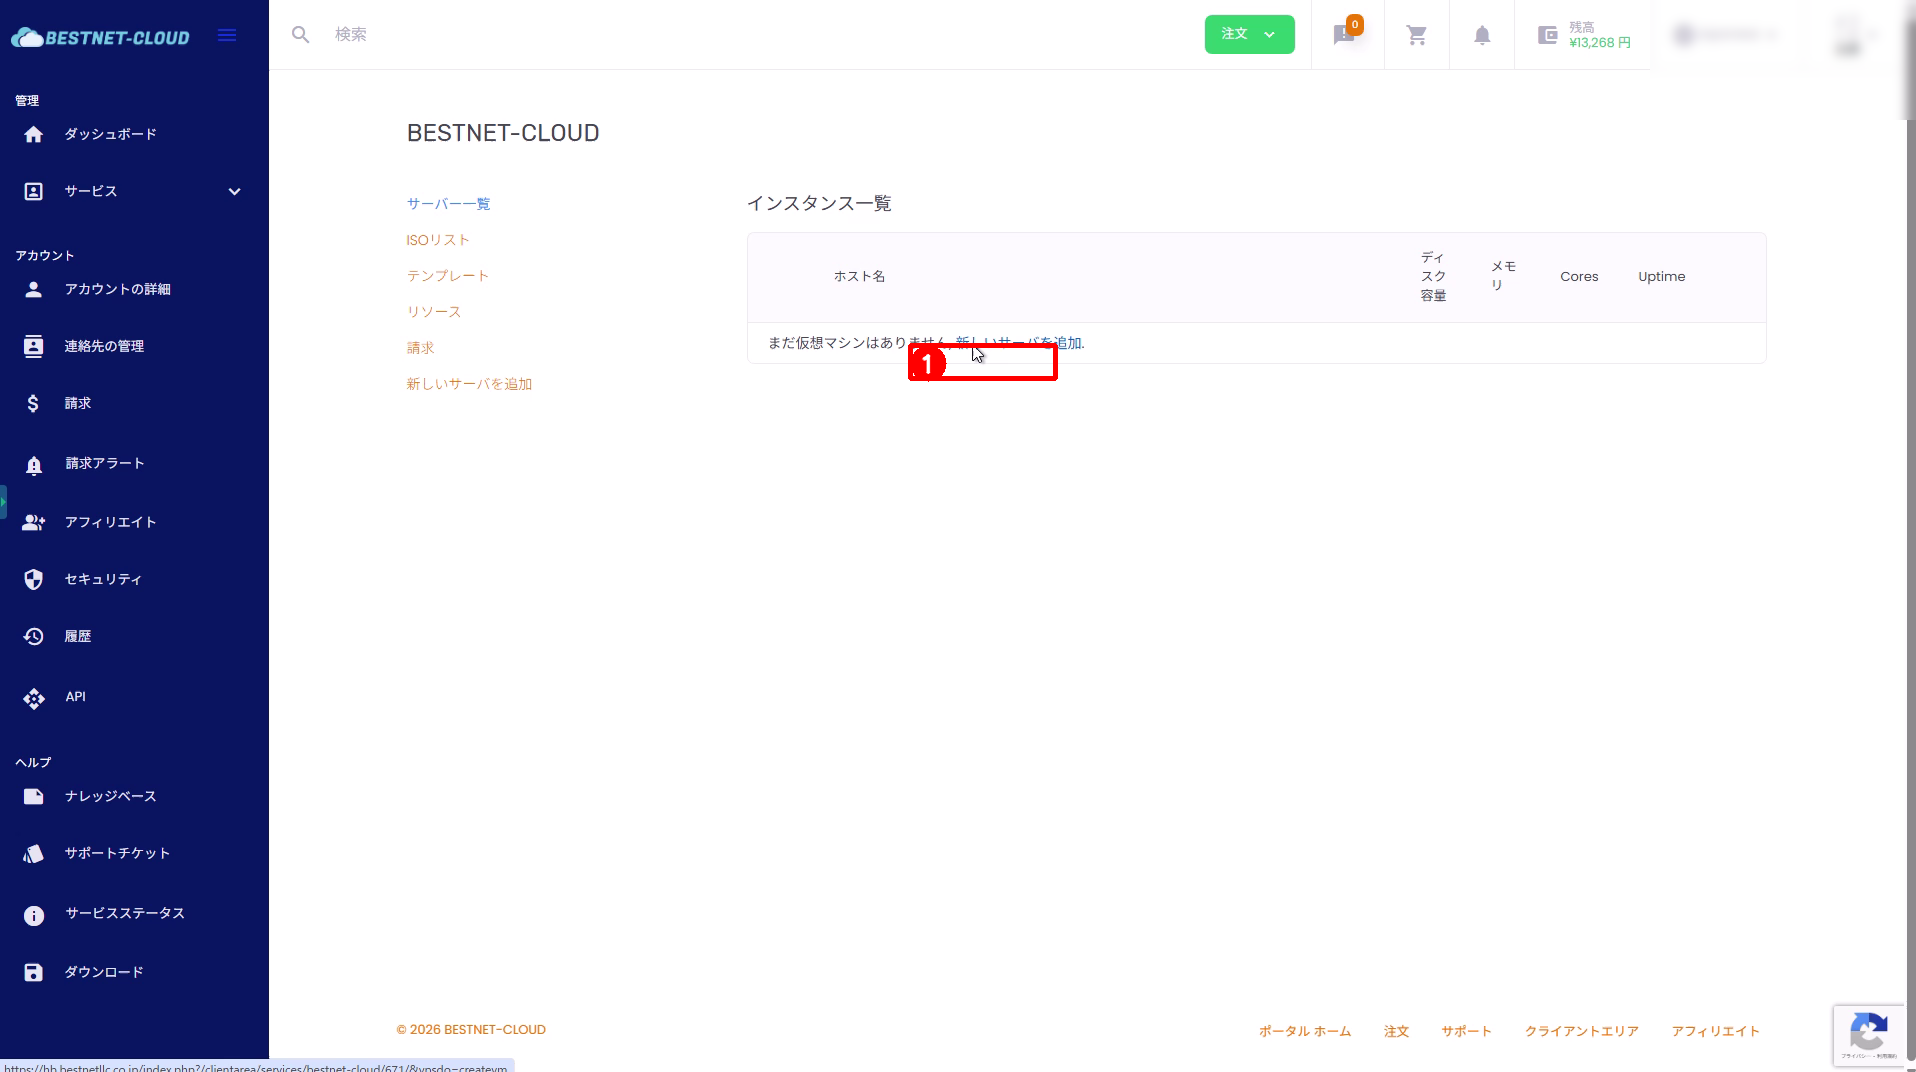This screenshot has width=1916, height=1072.
Task: Open the green 注文 dropdown
Action: (1249, 35)
